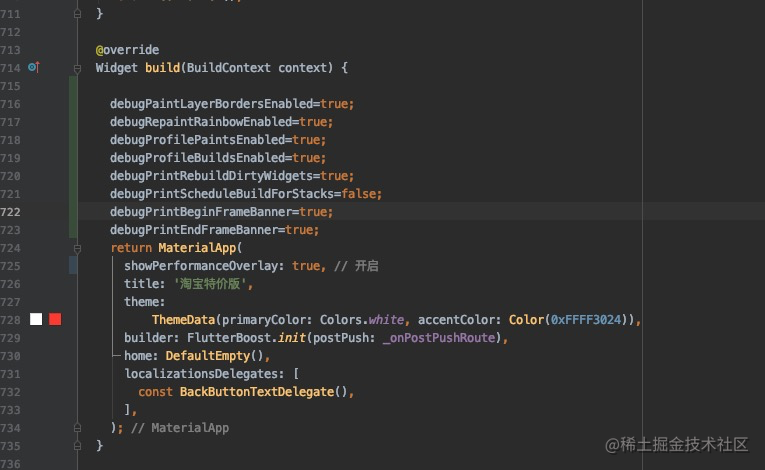Click the fold end marker at line 711
The width and height of the screenshot is (765, 470).
pyautogui.click(x=77, y=14)
